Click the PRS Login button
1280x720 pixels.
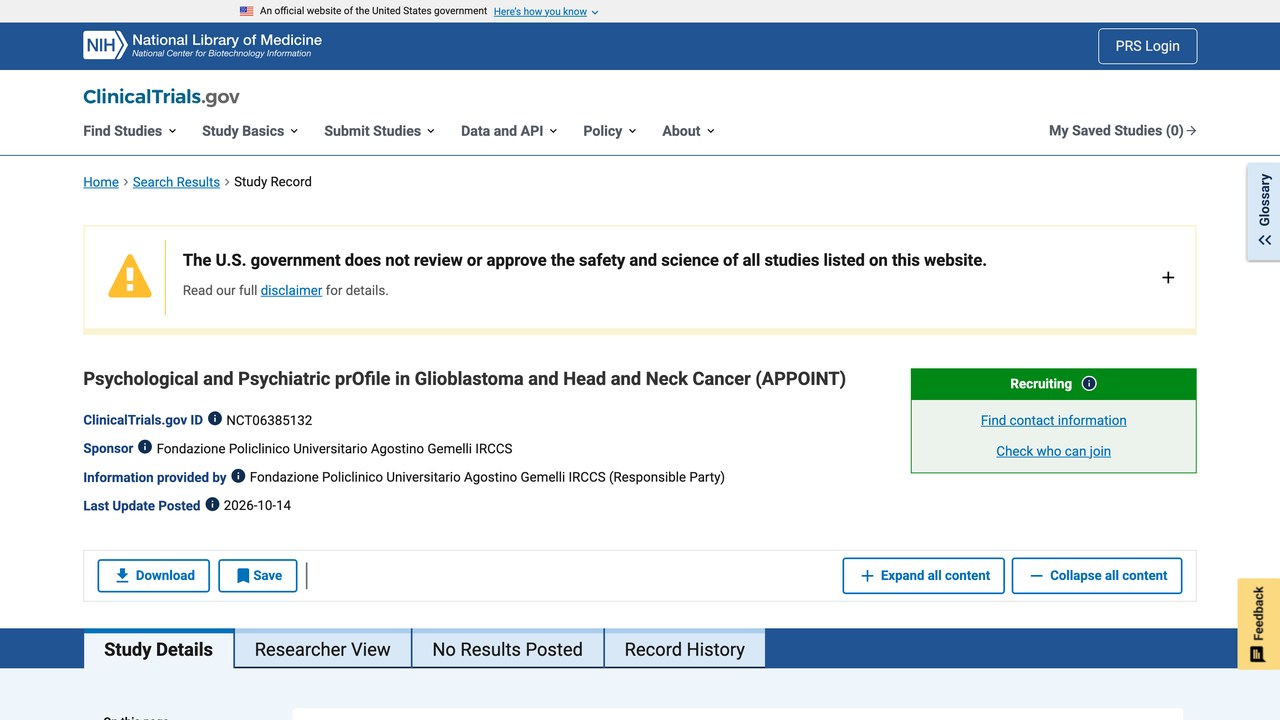pyautogui.click(x=1148, y=46)
